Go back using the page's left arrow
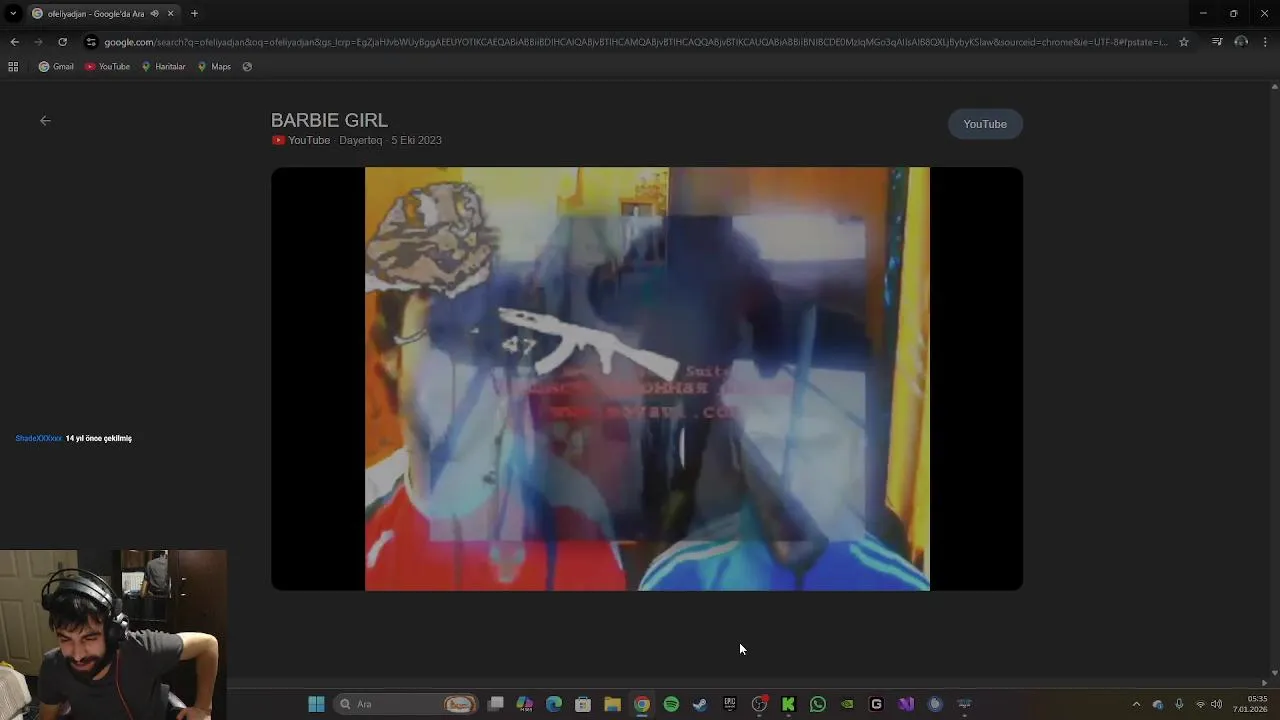Screen dimensions: 1280x720 coord(45,121)
